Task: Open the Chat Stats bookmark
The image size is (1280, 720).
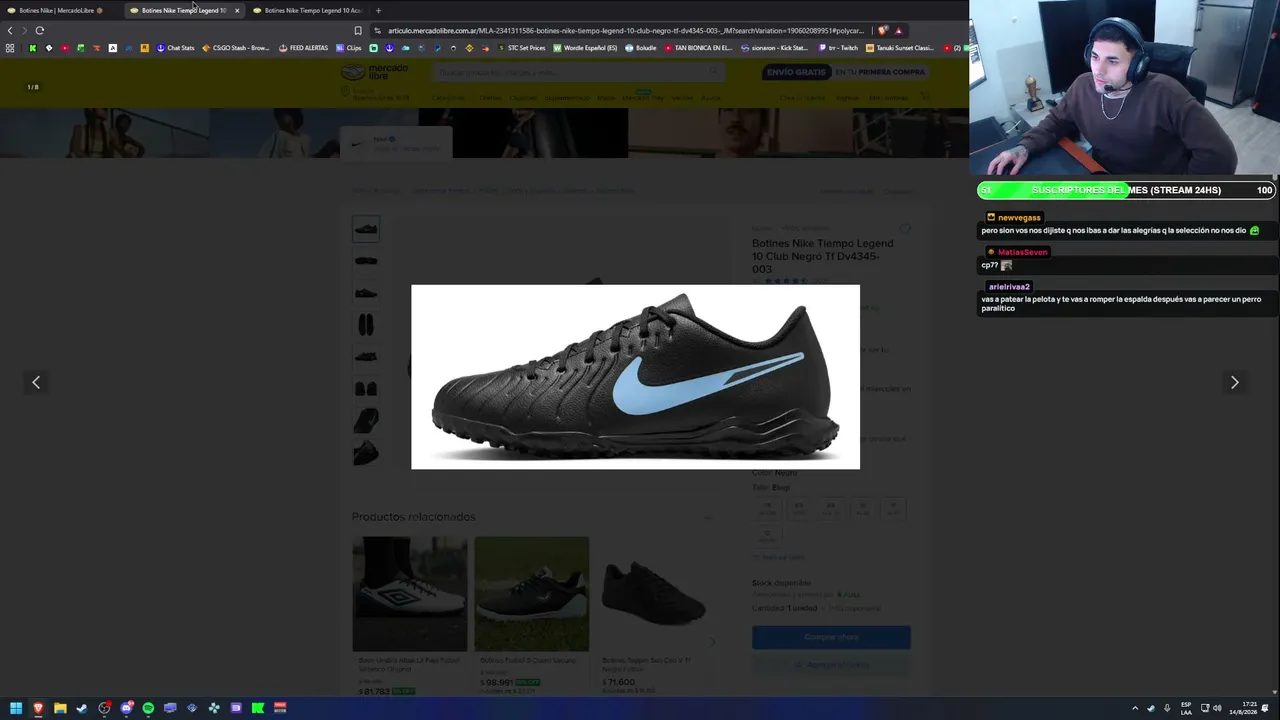Action: click(175, 48)
